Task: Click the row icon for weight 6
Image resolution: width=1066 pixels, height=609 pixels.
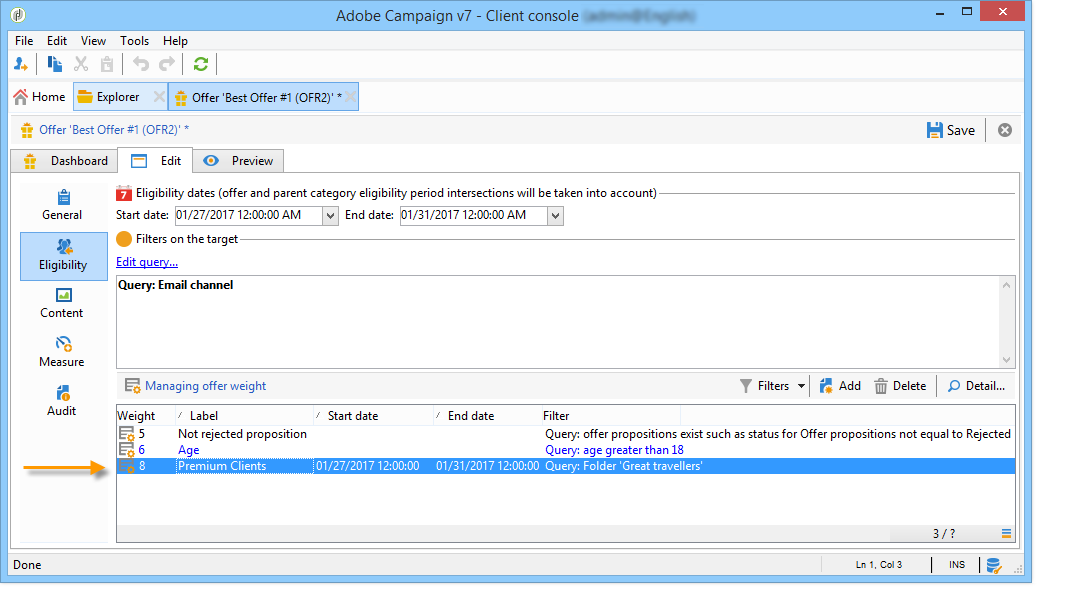Action: [126, 450]
